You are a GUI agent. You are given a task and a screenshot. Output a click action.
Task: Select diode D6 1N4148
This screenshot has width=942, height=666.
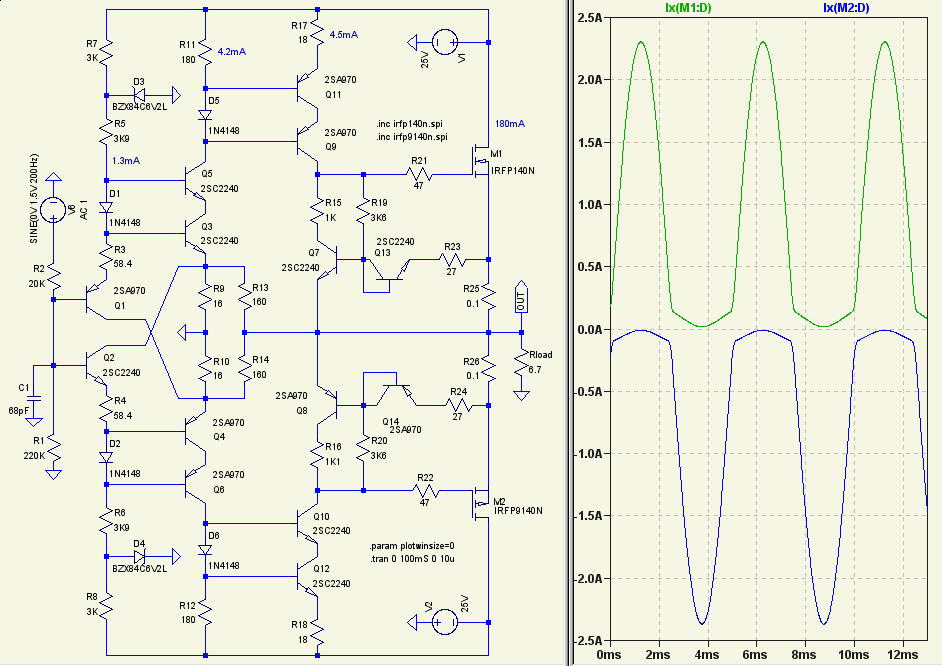205,550
